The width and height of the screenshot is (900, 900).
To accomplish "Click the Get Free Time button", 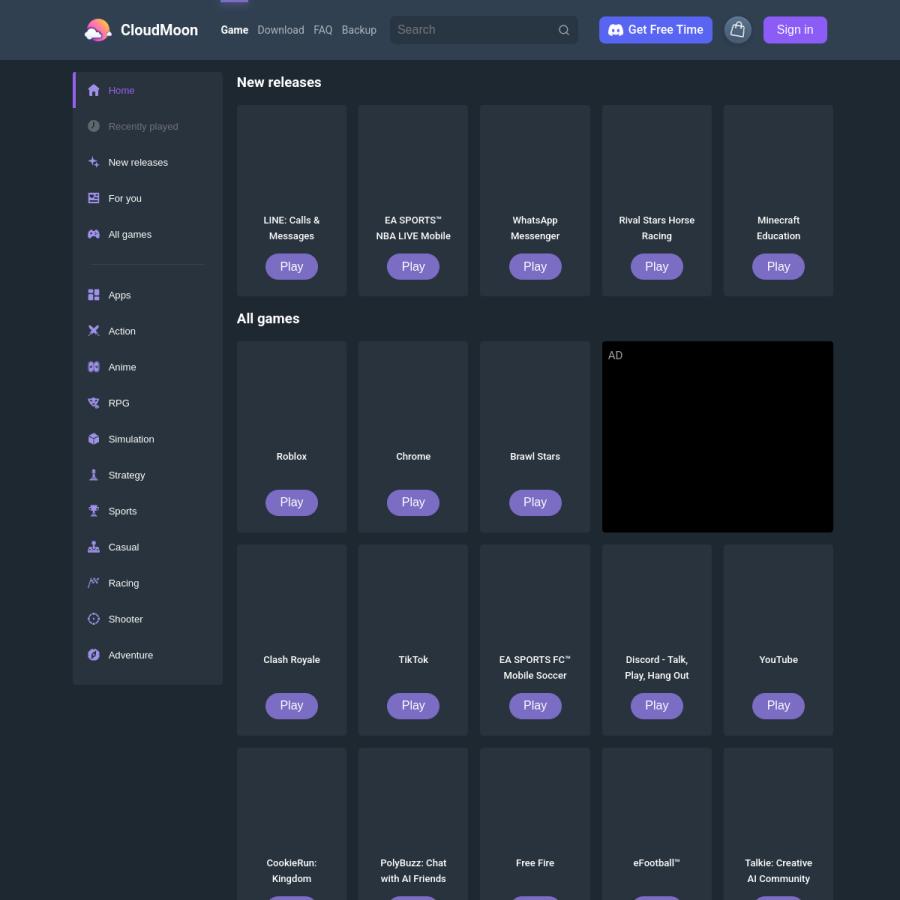I will pyautogui.click(x=655, y=30).
